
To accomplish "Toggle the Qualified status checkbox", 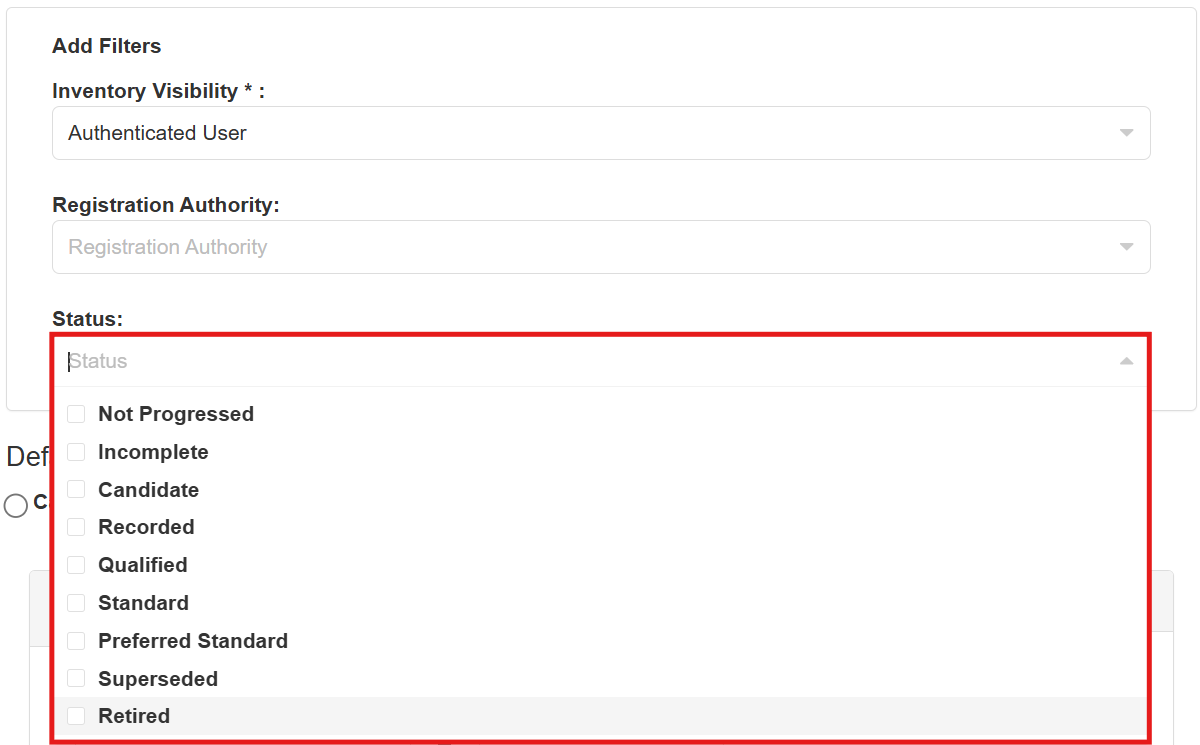I will 76,565.
